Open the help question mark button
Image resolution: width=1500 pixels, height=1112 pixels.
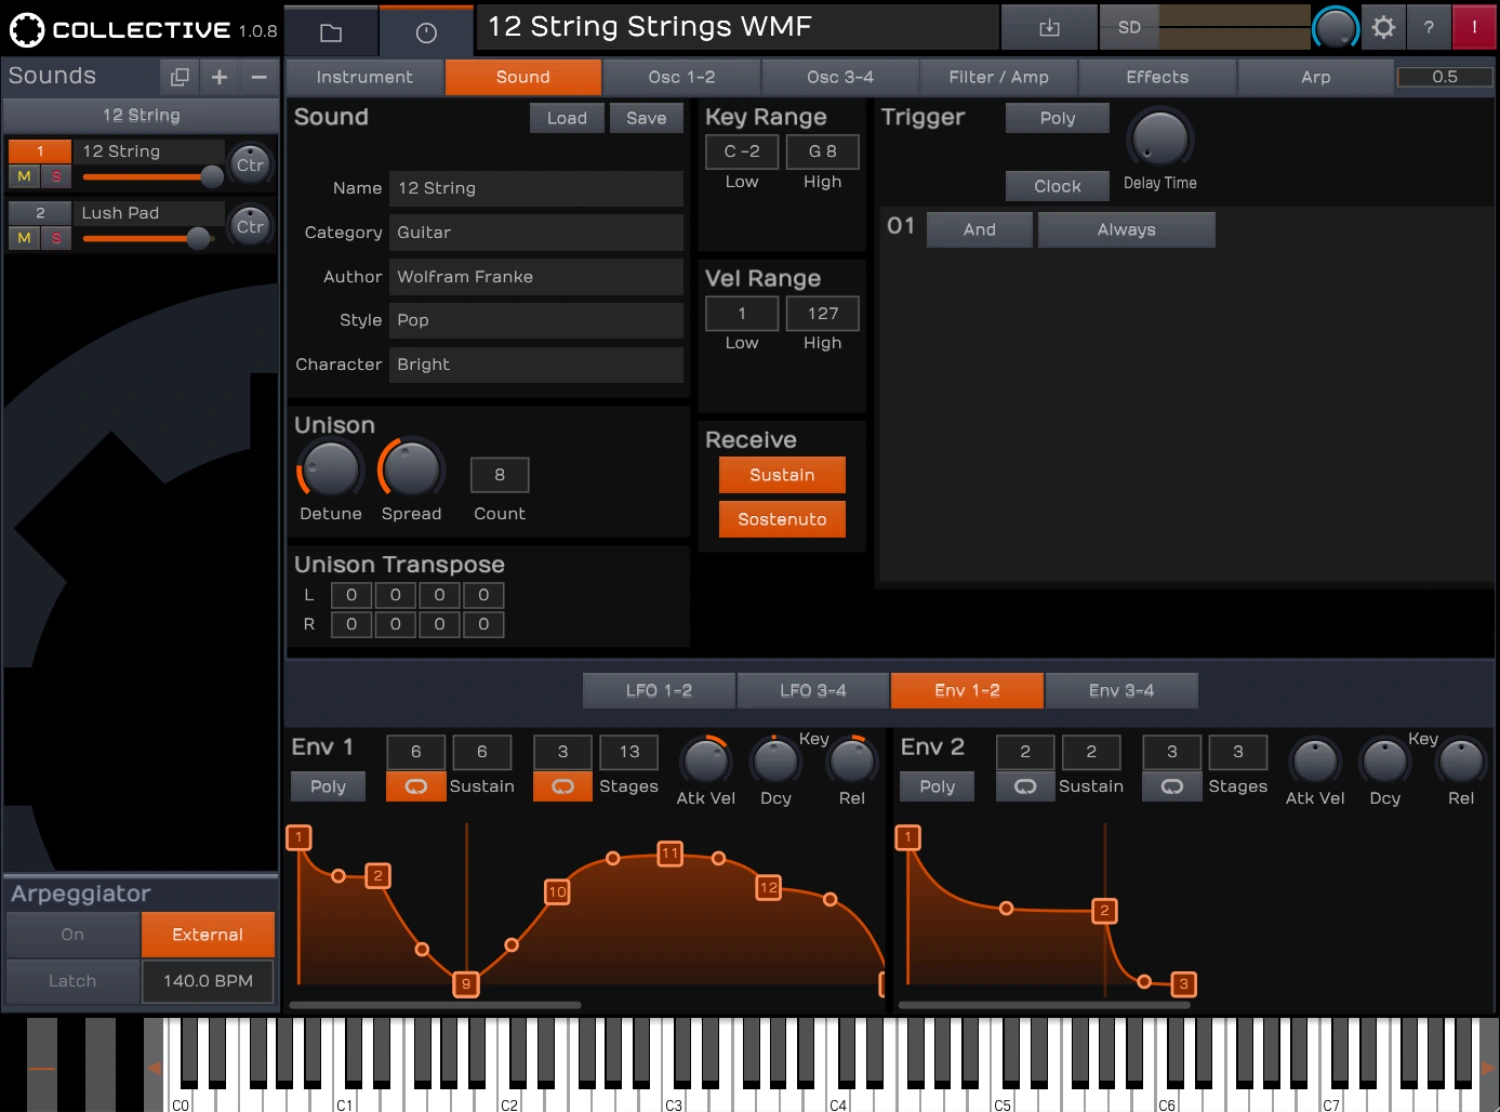[x=1428, y=28]
